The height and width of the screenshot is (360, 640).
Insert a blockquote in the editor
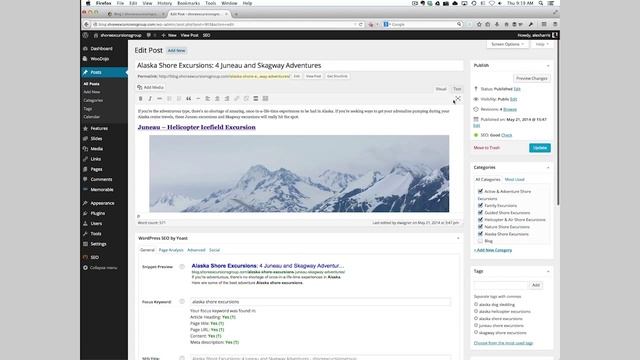tap(189, 99)
